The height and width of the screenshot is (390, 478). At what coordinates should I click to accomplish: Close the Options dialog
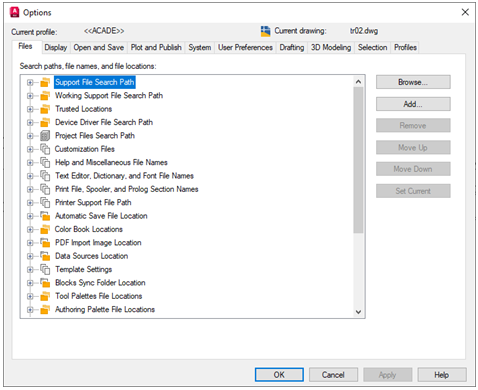point(465,12)
